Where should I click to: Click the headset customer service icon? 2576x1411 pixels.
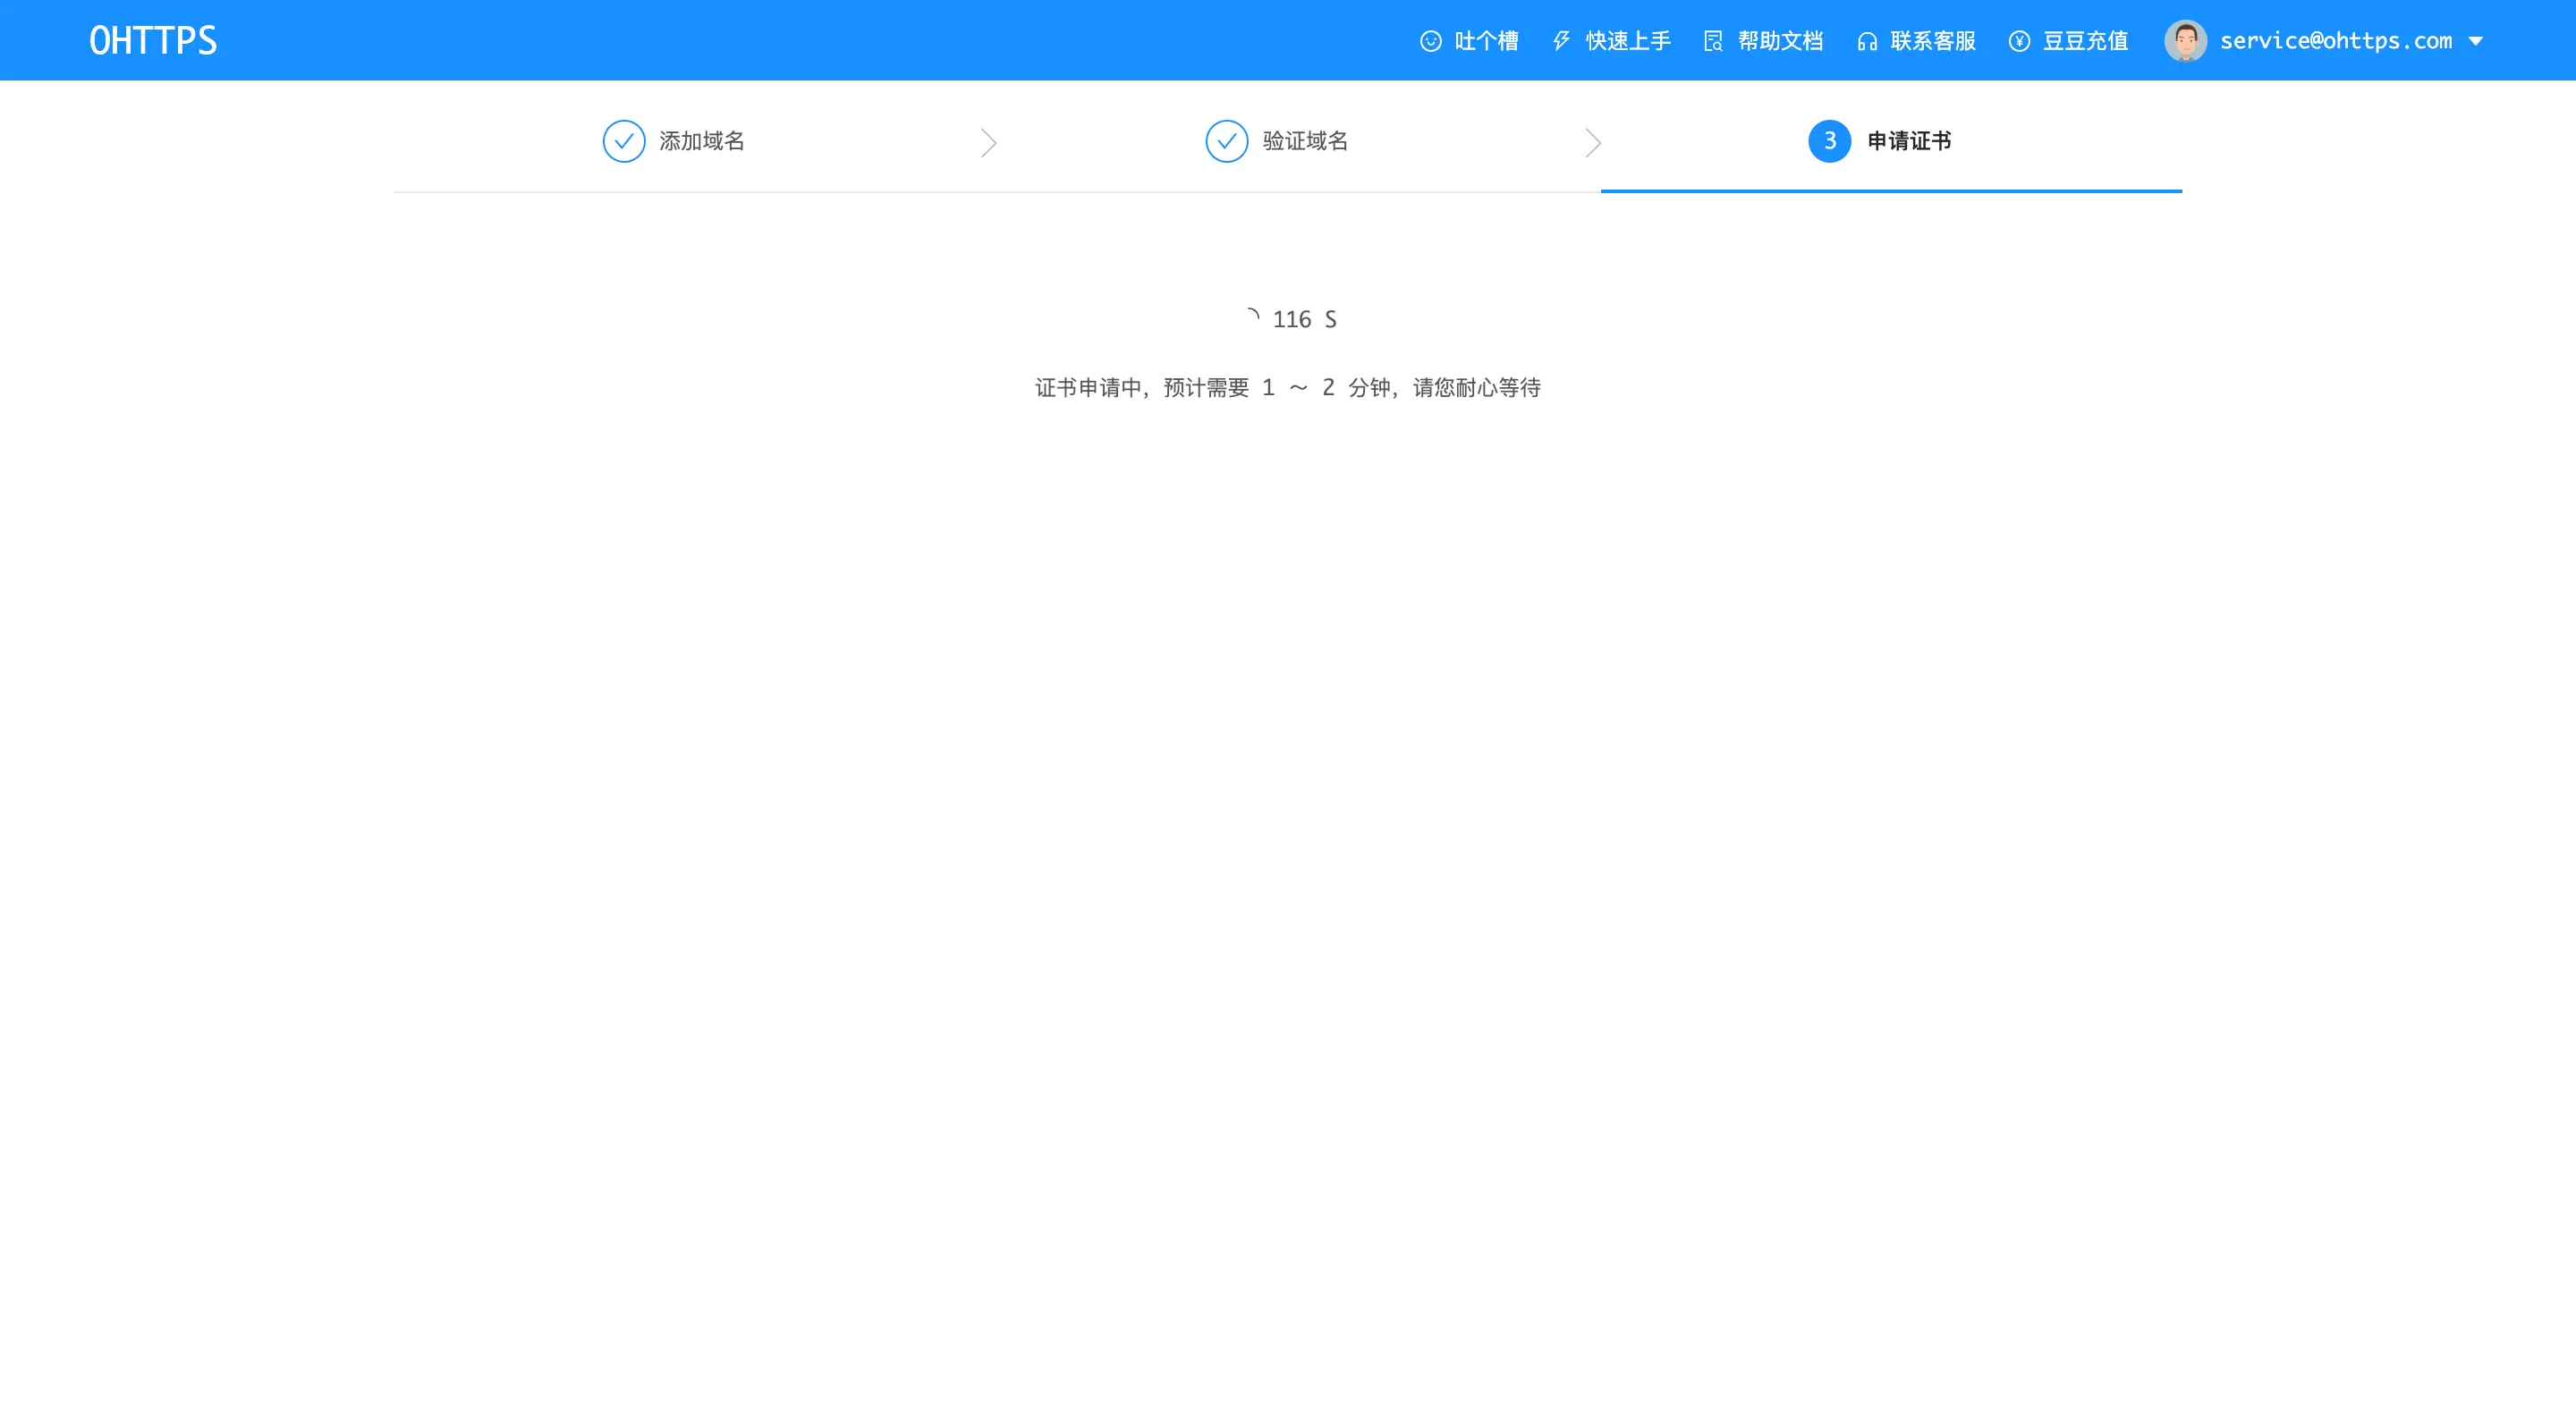[x=1867, y=41]
